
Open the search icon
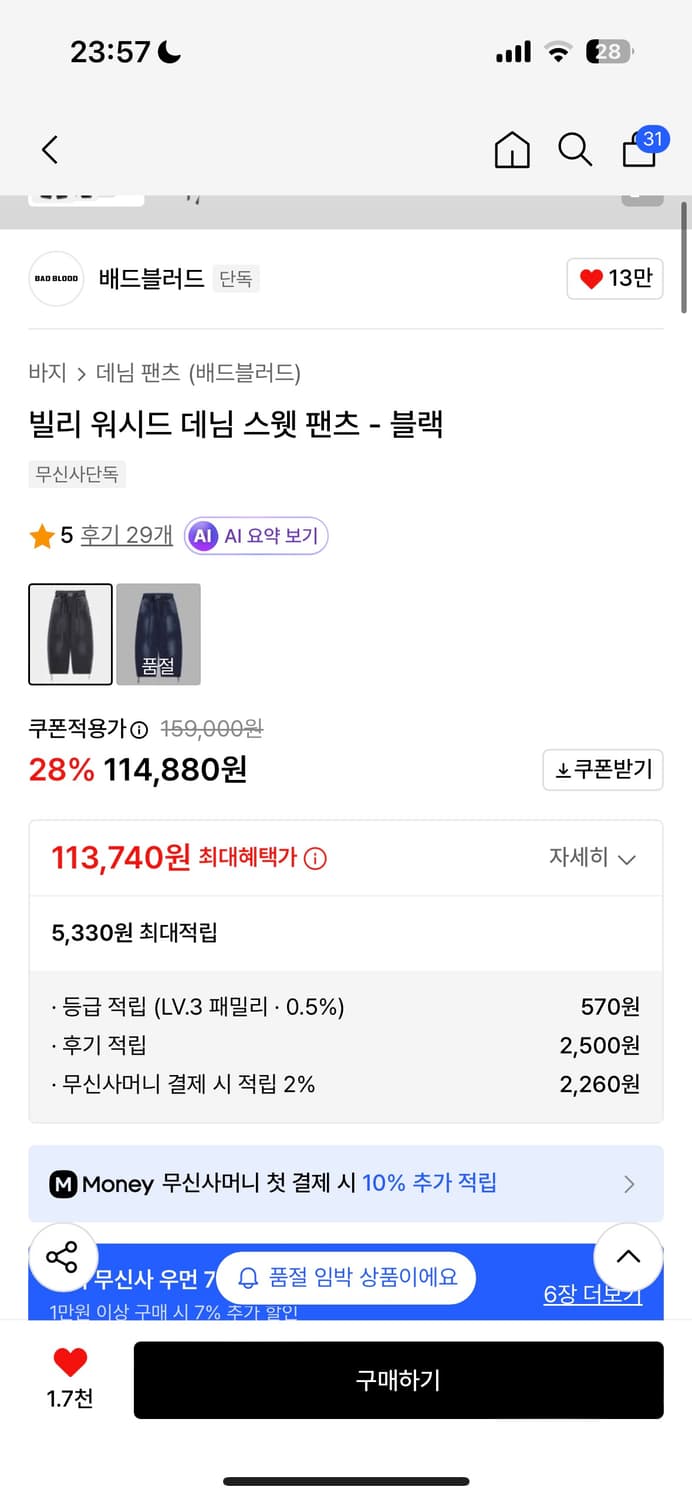tap(574, 149)
